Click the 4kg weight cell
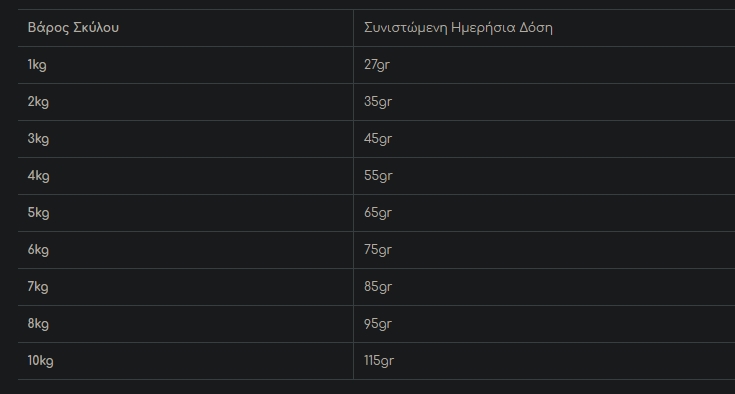Screen dimensions: 735x394 (186, 176)
